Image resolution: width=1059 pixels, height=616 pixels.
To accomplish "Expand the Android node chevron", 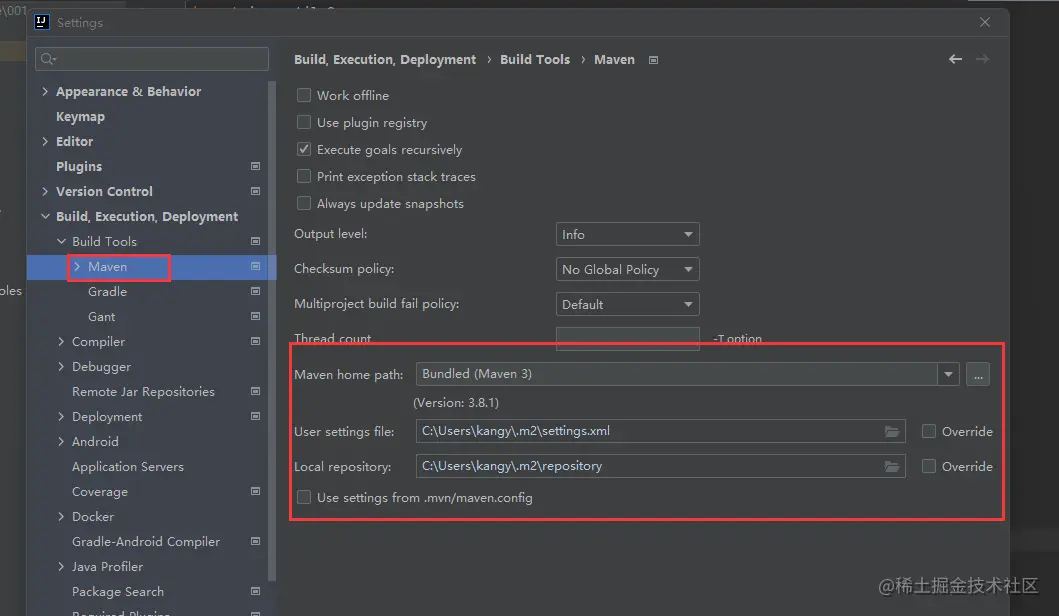I will tap(61, 441).
